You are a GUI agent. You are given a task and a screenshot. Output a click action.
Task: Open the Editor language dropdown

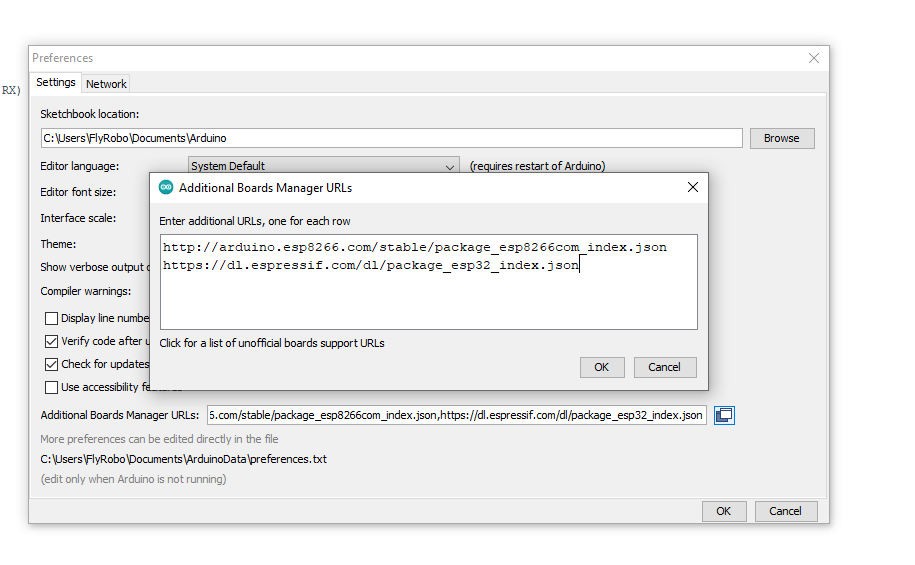tap(323, 166)
